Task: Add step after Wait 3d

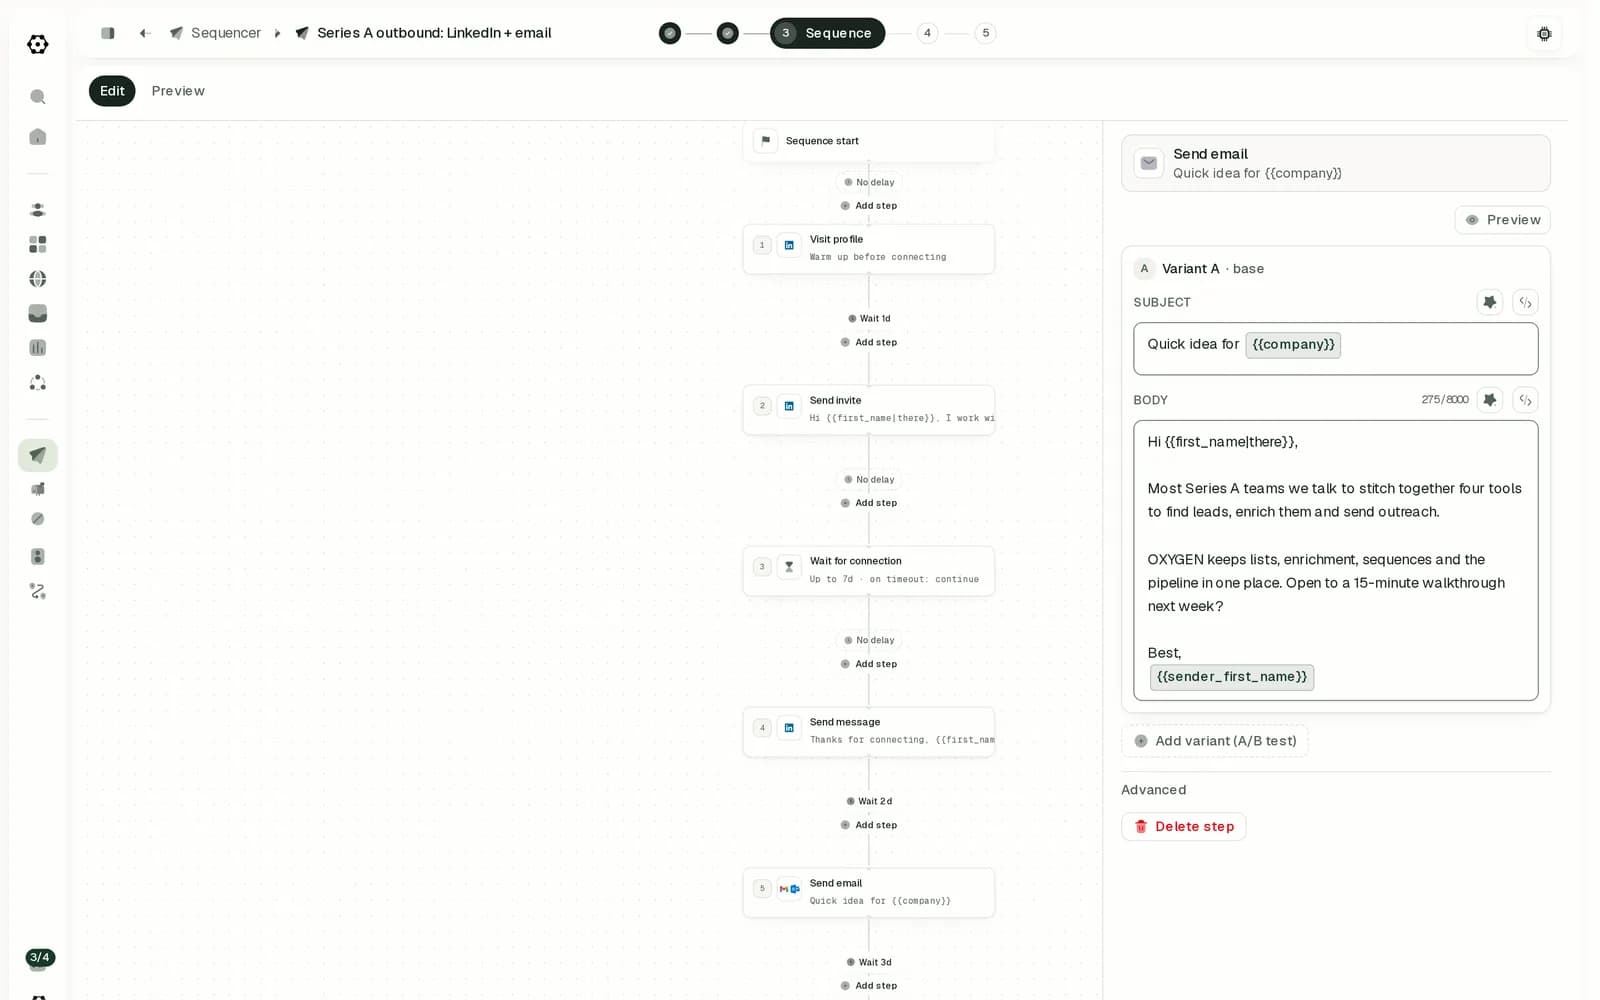Action: tap(869, 986)
